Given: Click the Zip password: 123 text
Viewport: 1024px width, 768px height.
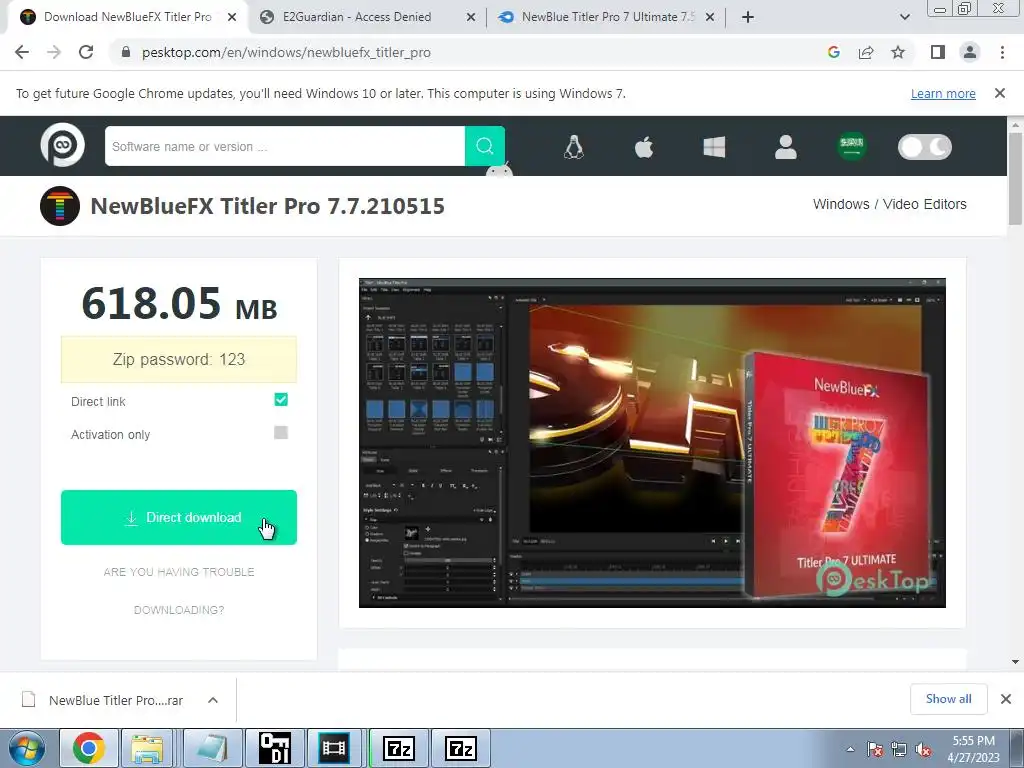Looking at the screenshot, I should click(179, 359).
